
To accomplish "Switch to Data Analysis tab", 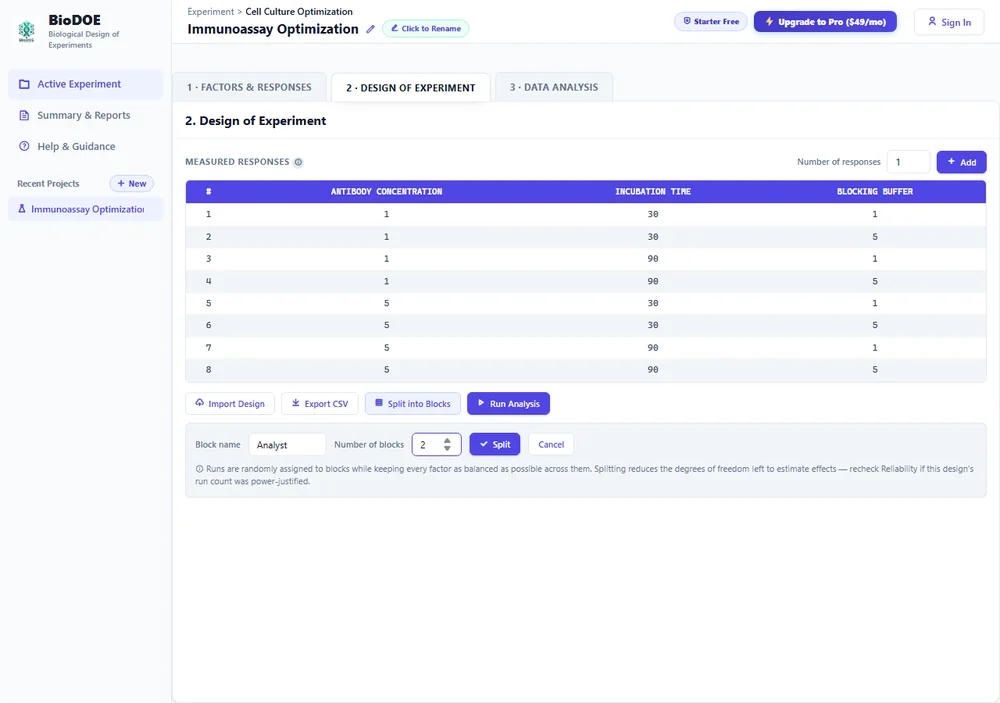I will pyautogui.click(x=554, y=87).
